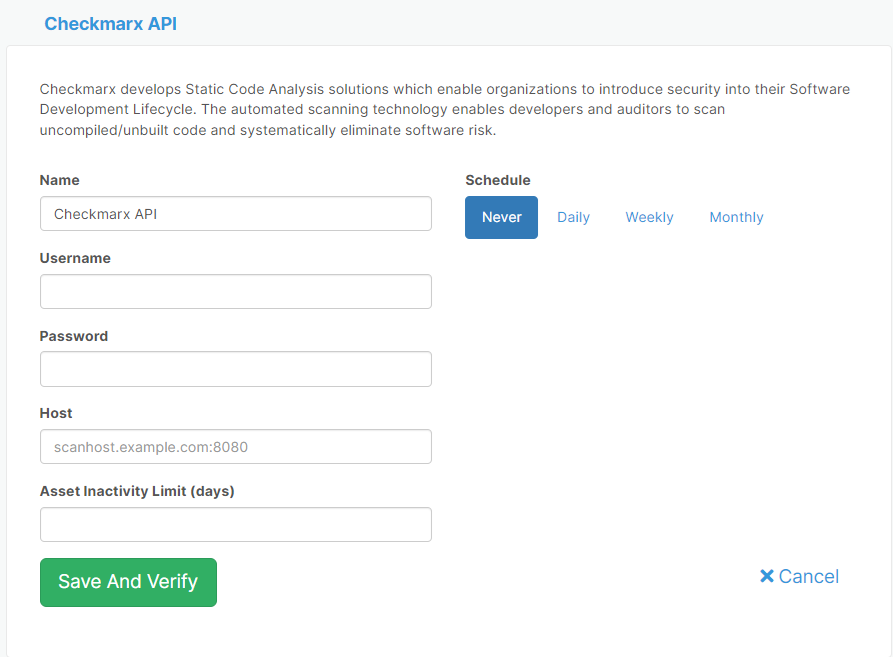Screen dimensions: 893x657
Task: Click the X icon beside Cancel
Action: 767,576
